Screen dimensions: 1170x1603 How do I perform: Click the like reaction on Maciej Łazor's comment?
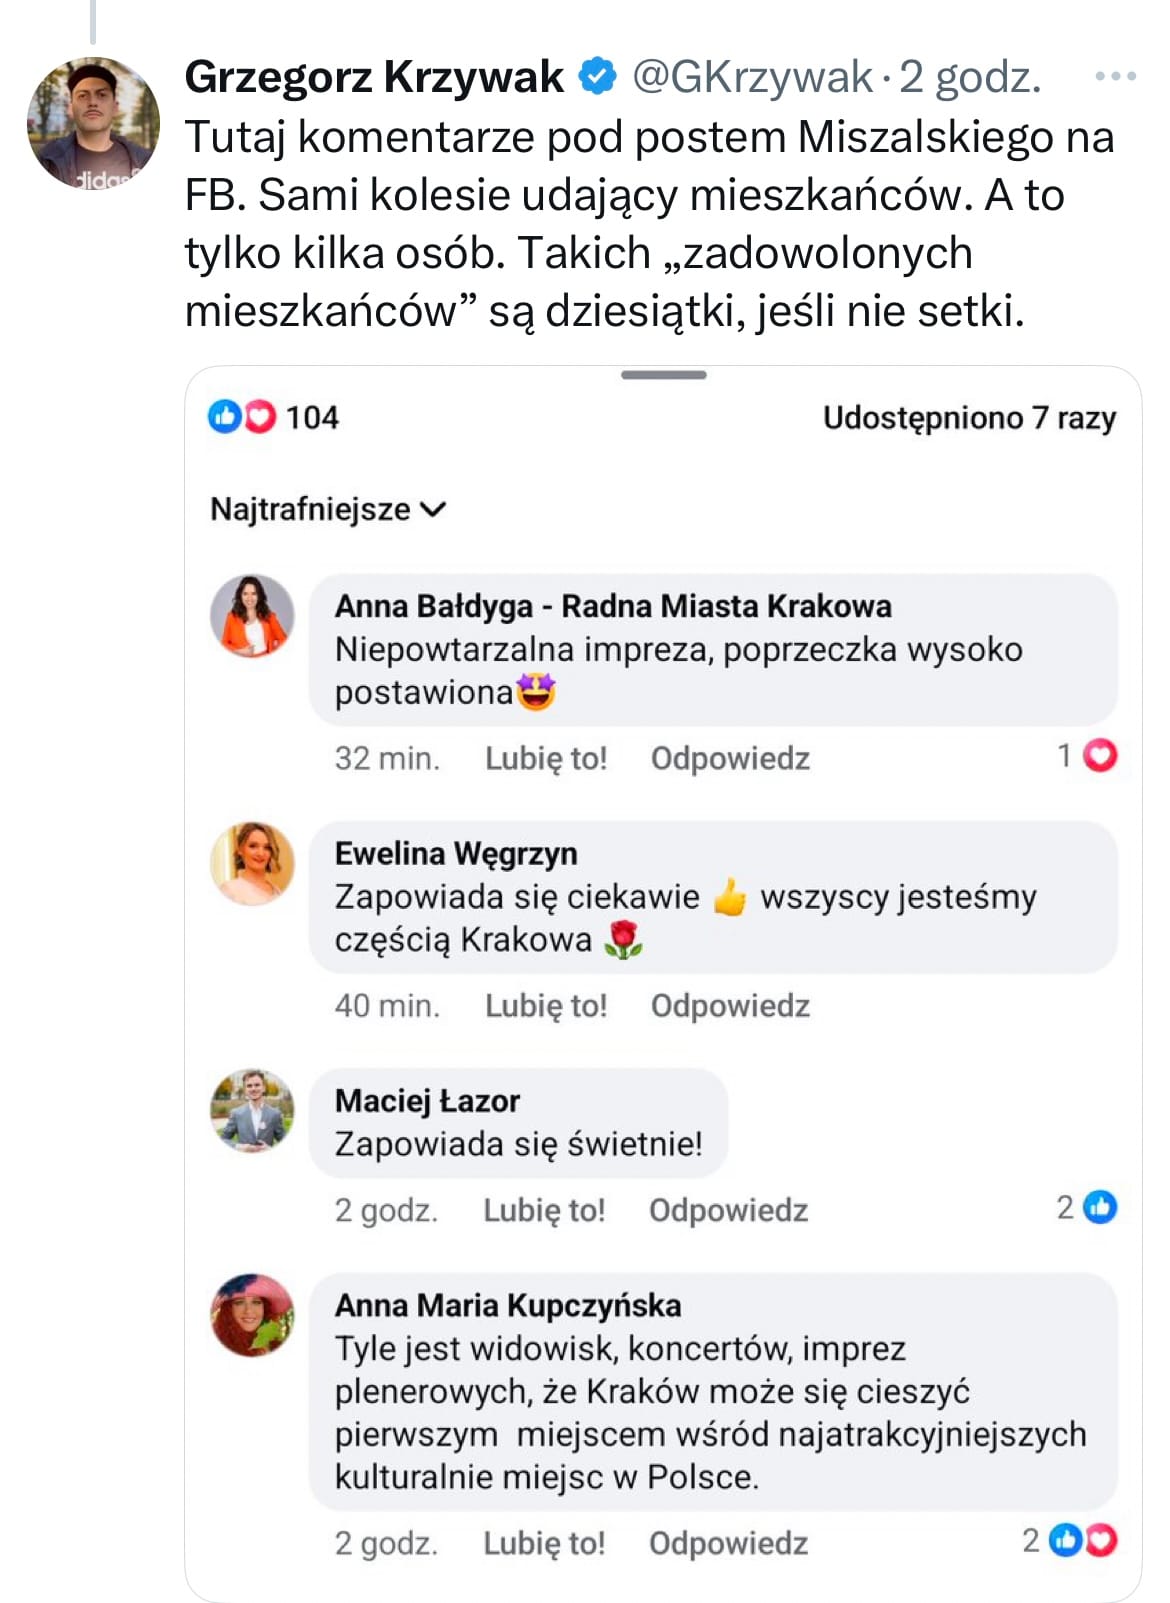[1100, 1208]
